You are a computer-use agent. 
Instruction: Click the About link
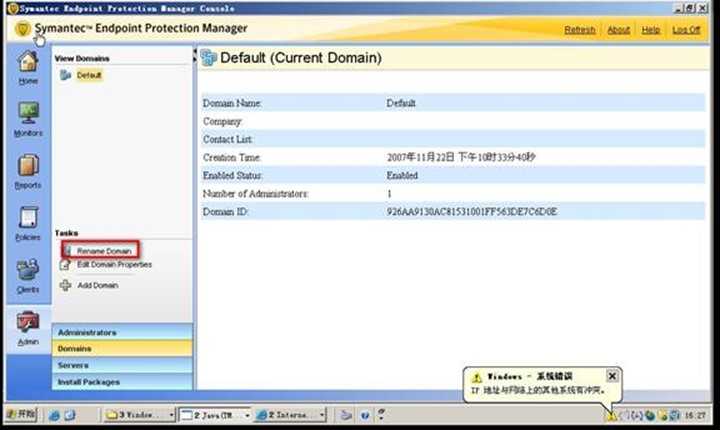[619, 30]
